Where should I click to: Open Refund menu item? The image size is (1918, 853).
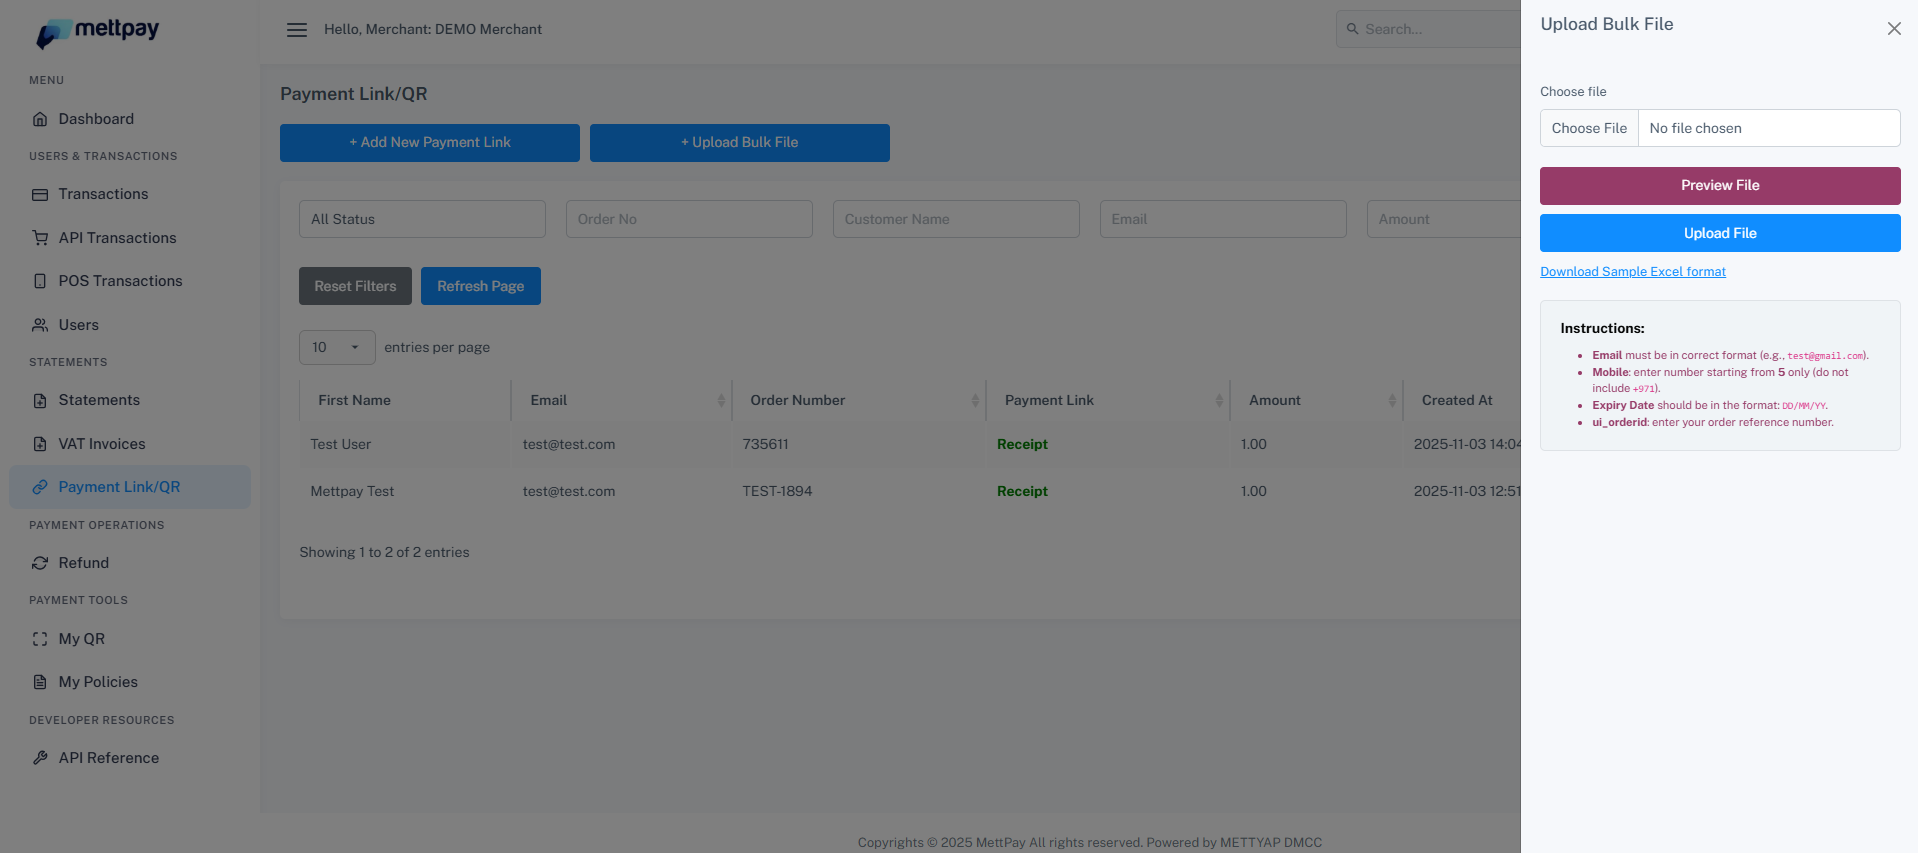[x=130, y=563]
